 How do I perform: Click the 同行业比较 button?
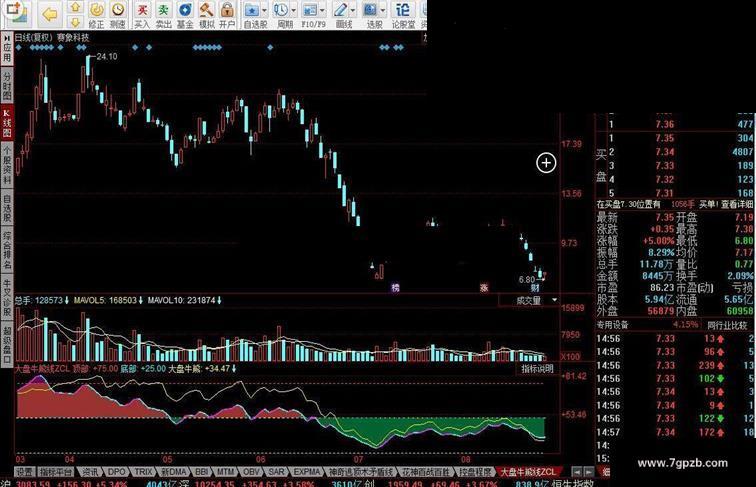coord(727,325)
